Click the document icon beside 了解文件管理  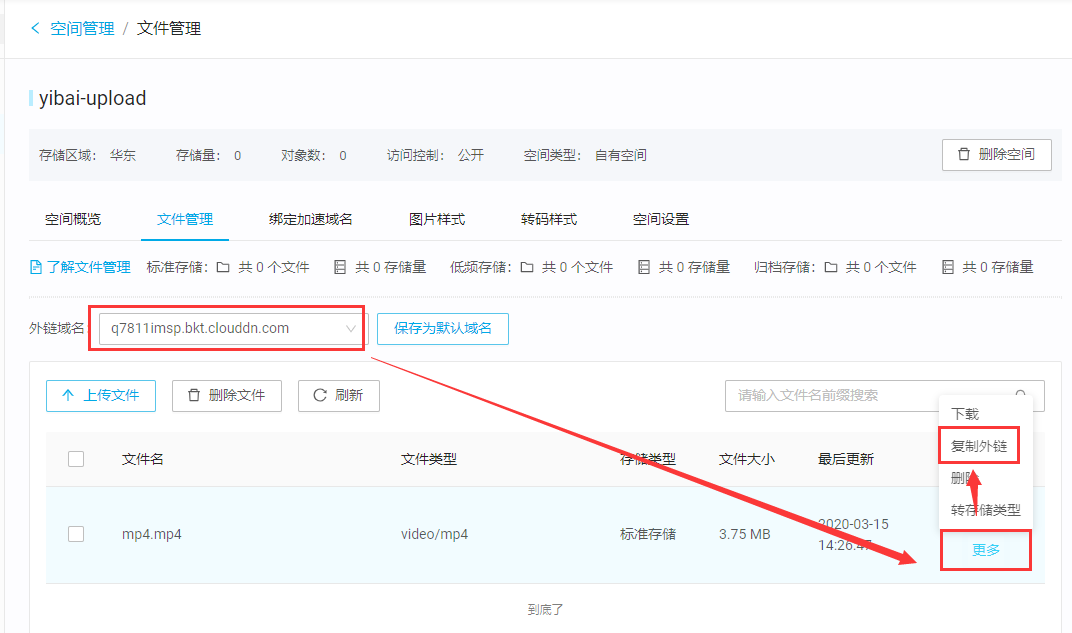point(36,267)
